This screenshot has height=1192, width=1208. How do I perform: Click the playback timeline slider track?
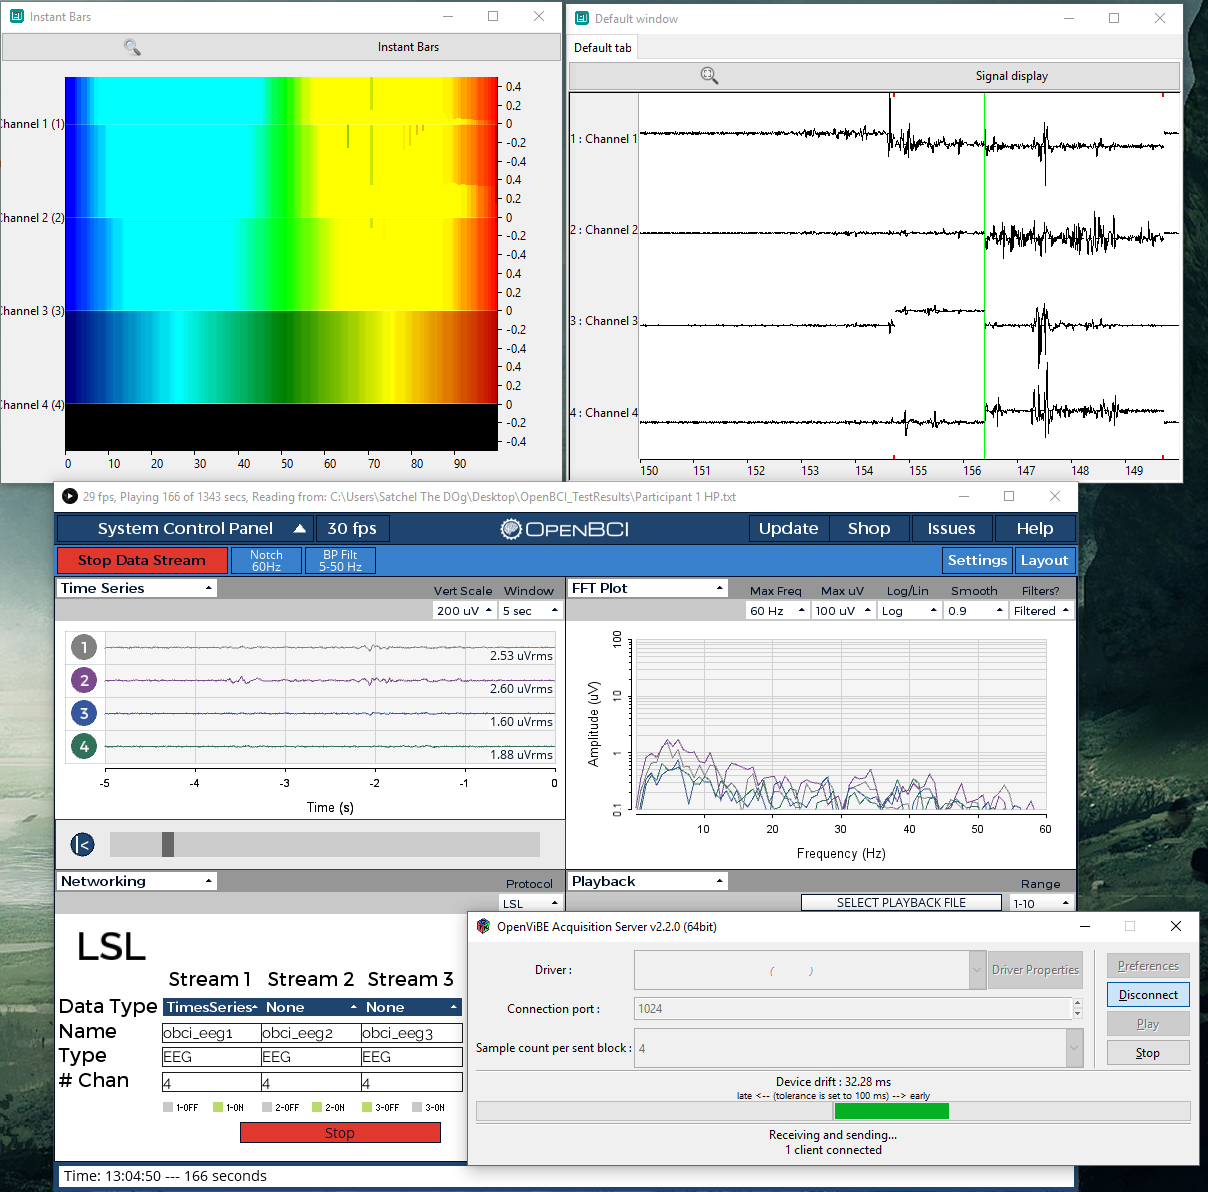(325, 845)
